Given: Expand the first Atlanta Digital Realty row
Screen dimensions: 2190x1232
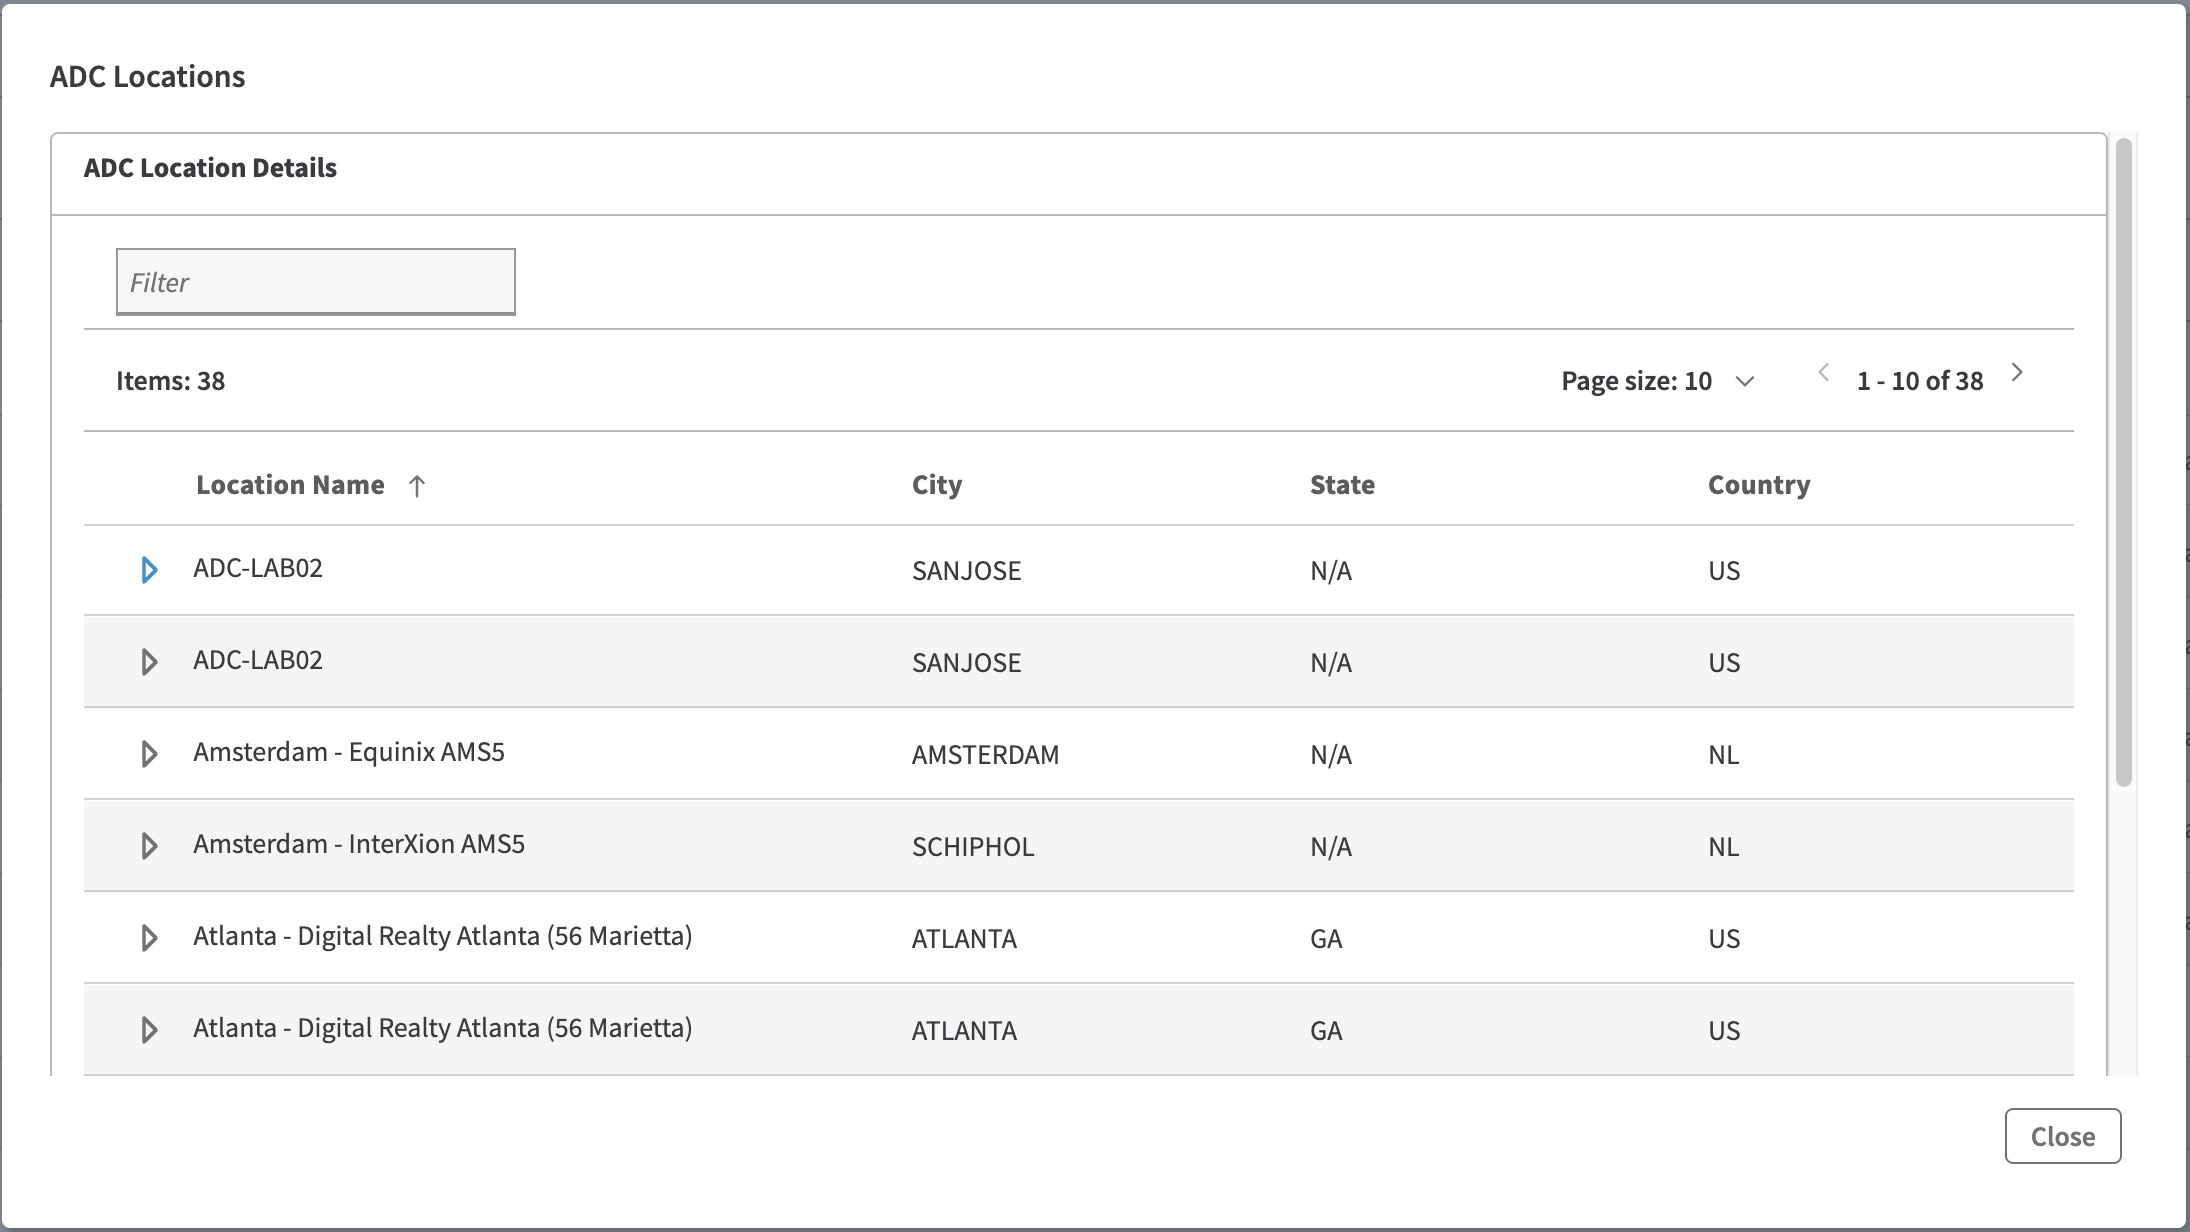Looking at the screenshot, I should (149, 938).
